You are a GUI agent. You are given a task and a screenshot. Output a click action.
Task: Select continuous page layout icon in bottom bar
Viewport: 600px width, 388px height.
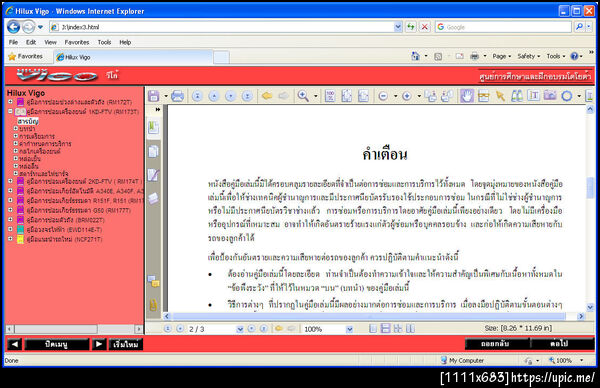pyautogui.click(x=385, y=328)
